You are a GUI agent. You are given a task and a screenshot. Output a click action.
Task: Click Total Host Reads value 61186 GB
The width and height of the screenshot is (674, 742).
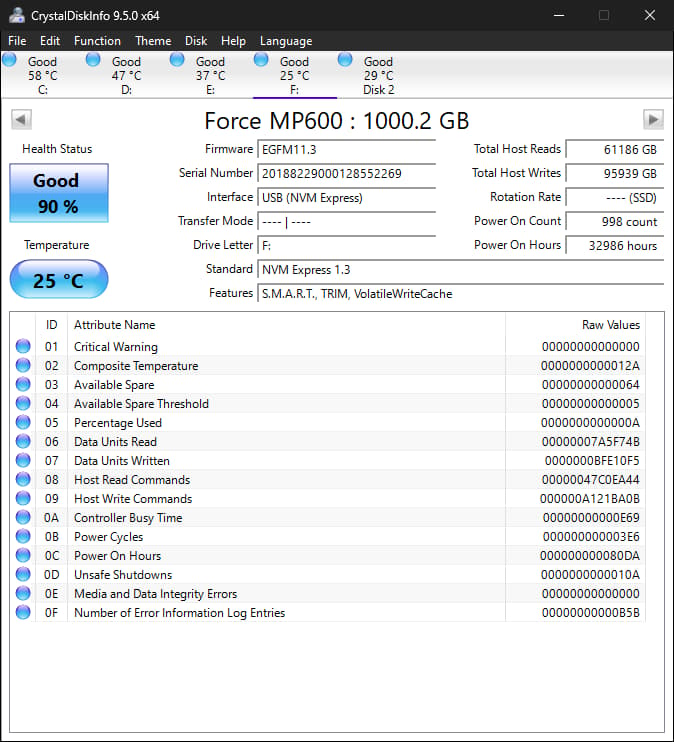click(615, 150)
